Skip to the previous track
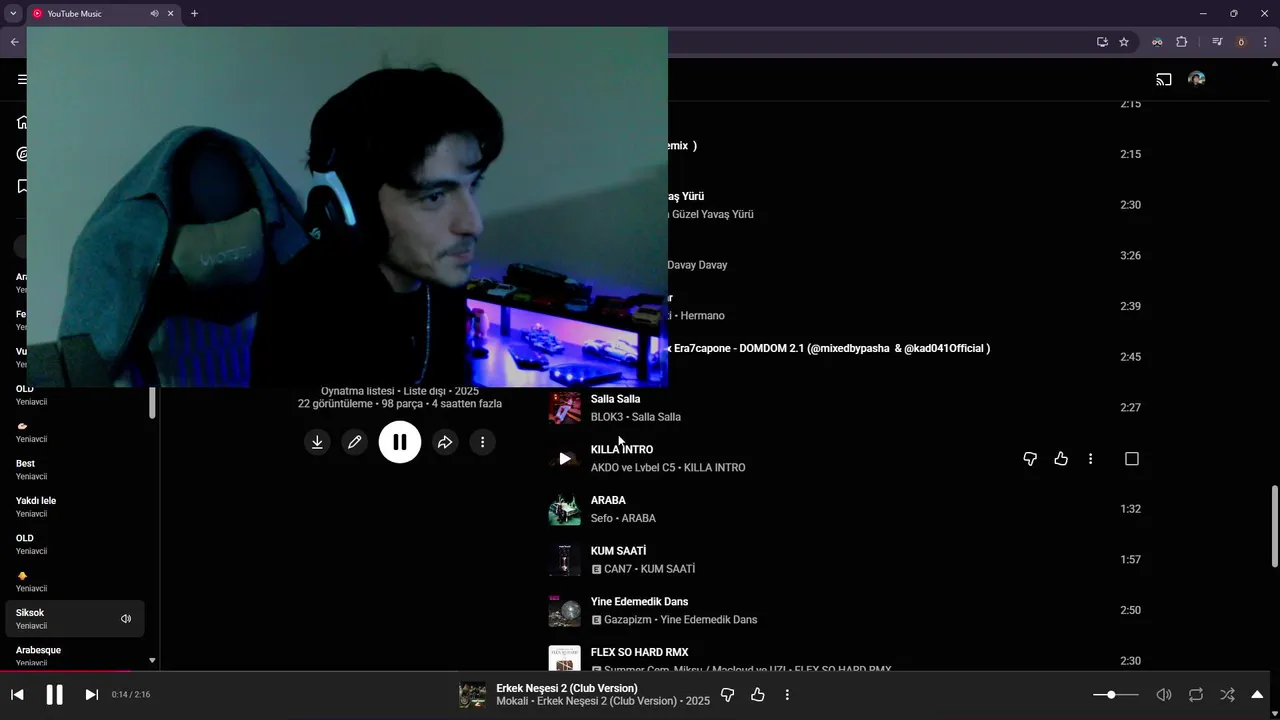 point(17,695)
